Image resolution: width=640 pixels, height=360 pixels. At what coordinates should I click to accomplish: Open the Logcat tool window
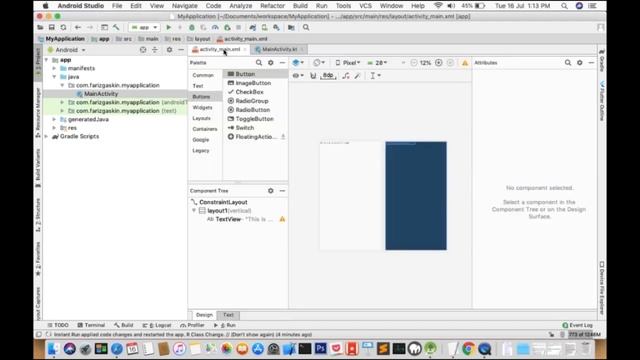tap(157, 325)
